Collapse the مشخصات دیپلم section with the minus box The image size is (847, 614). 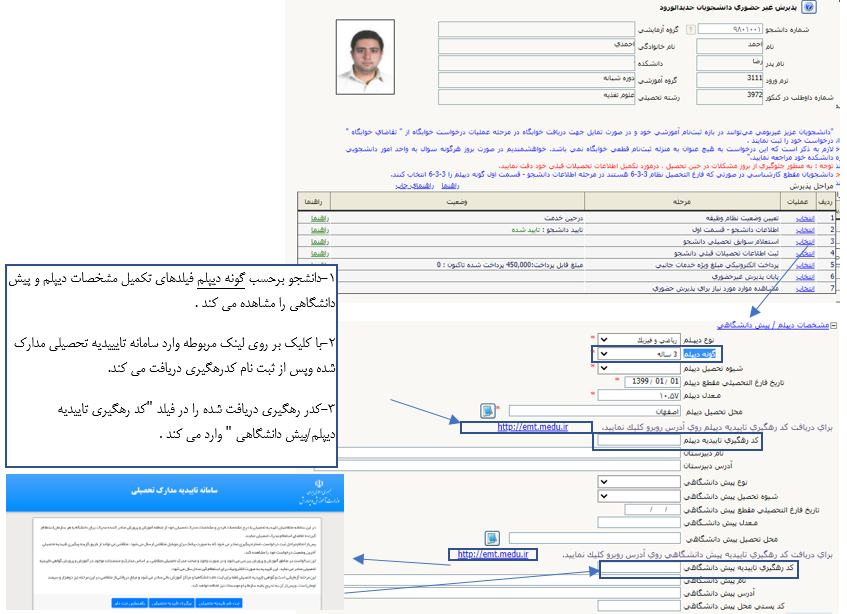click(834, 326)
